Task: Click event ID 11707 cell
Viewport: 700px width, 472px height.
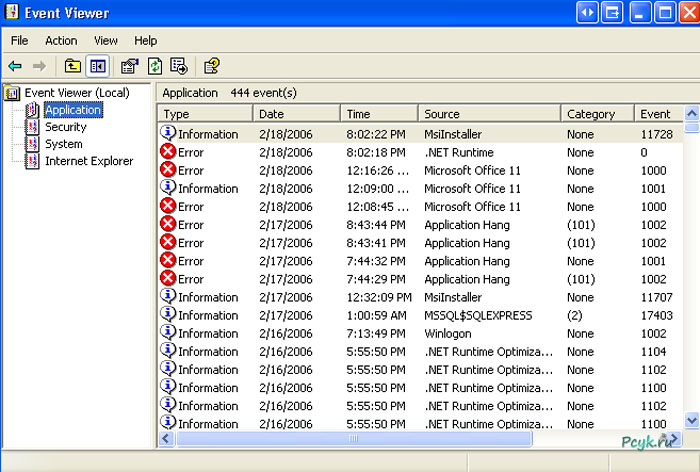Action: pos(656,297)
